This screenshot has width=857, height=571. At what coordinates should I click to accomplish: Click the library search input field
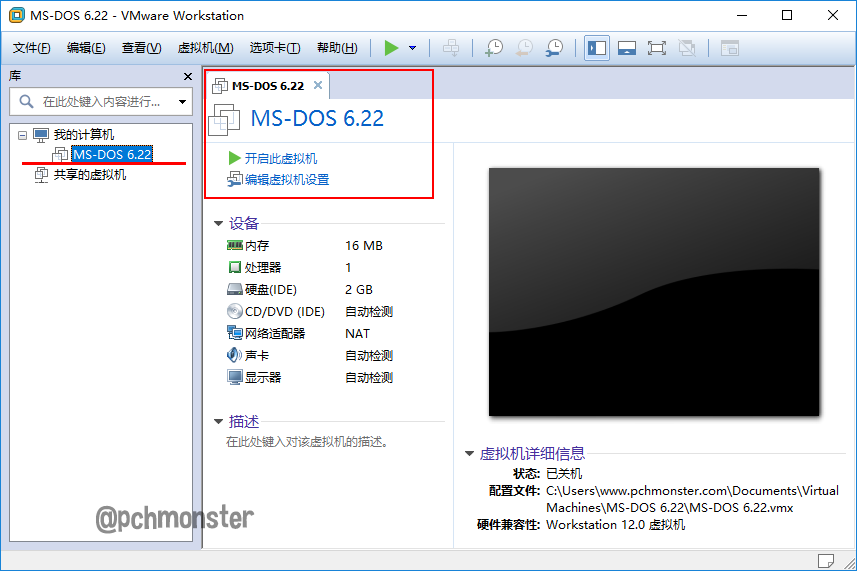coord(101,102)
